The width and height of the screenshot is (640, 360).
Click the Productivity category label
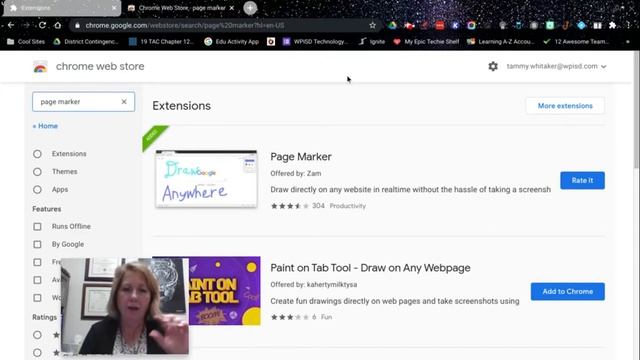(348, 206)
